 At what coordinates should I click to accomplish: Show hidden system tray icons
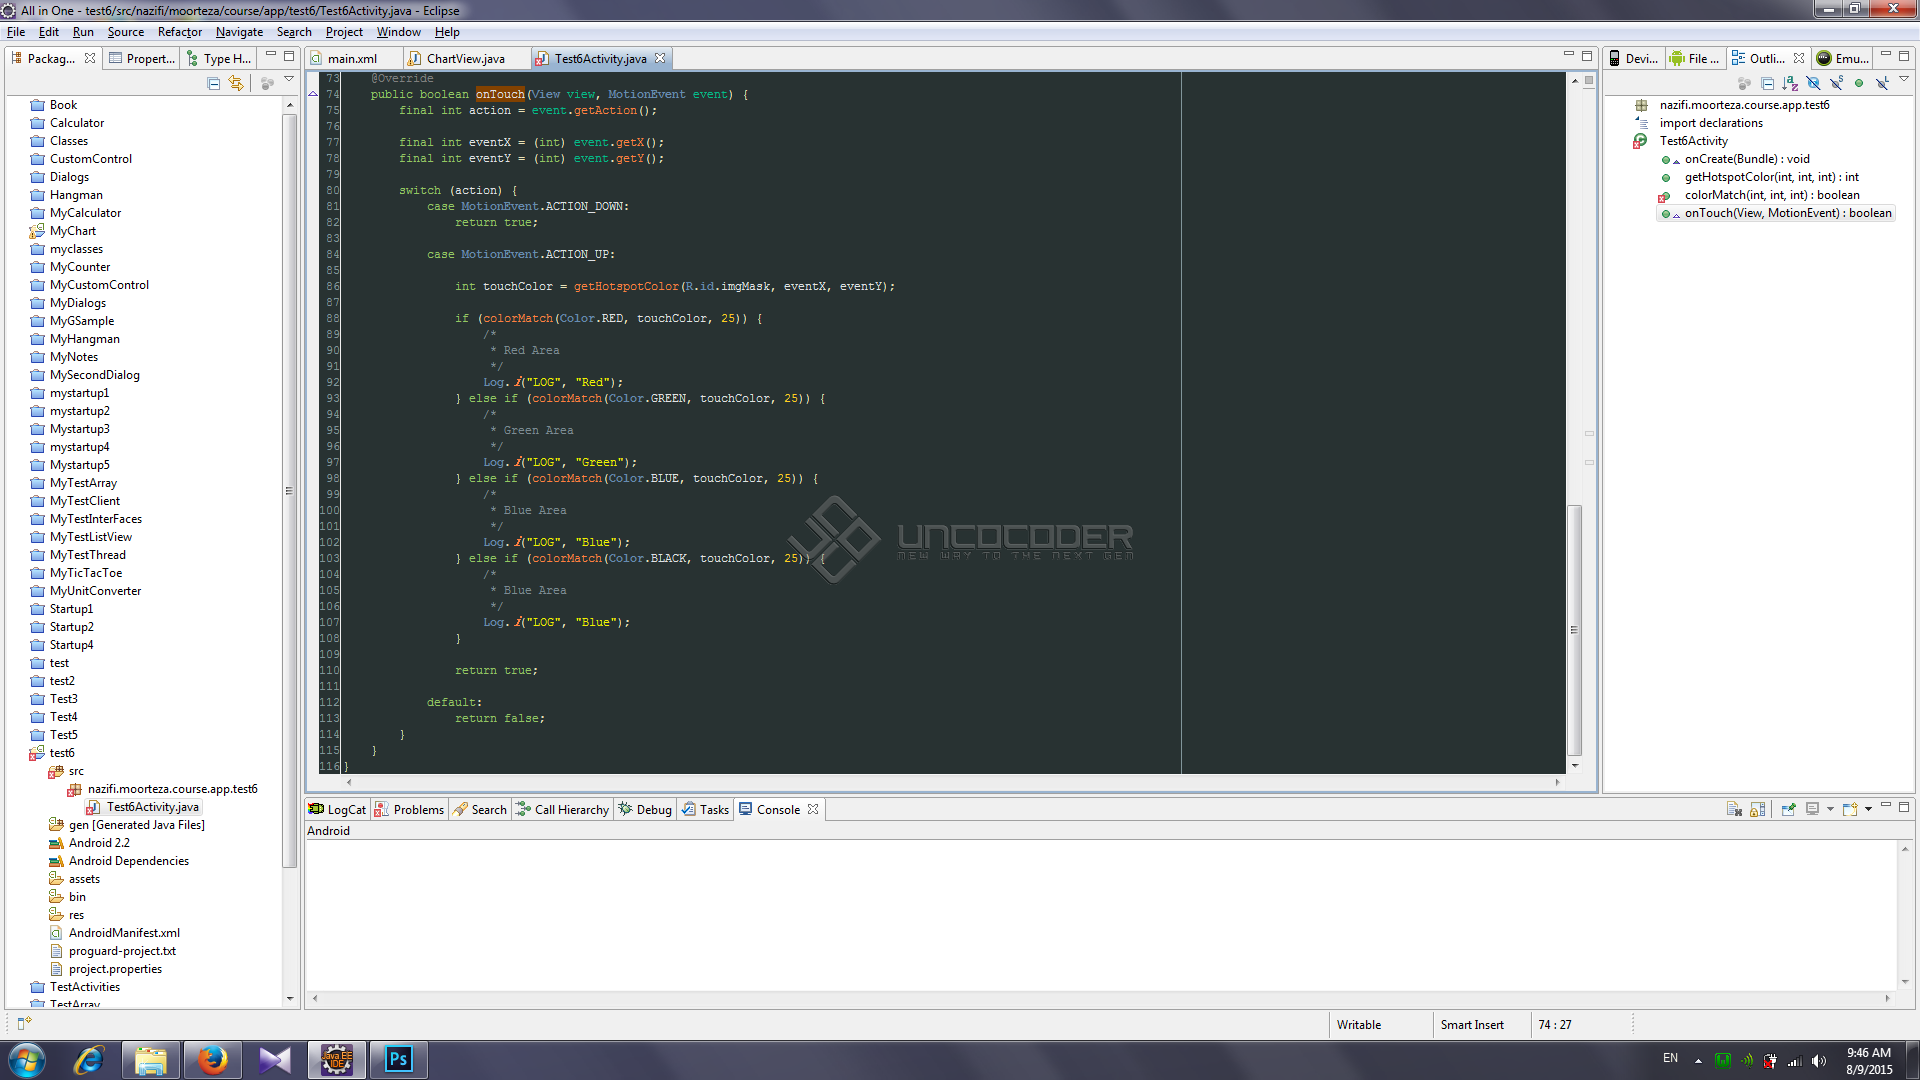1698,1061
